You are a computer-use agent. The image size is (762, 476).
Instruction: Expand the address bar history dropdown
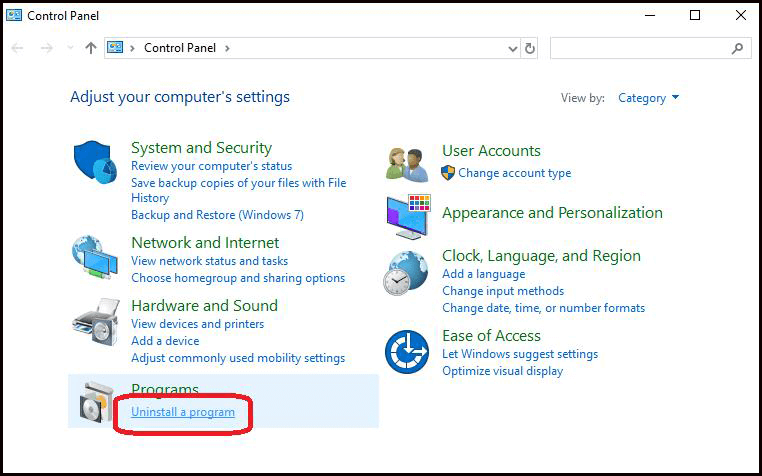tap(512, 49)
